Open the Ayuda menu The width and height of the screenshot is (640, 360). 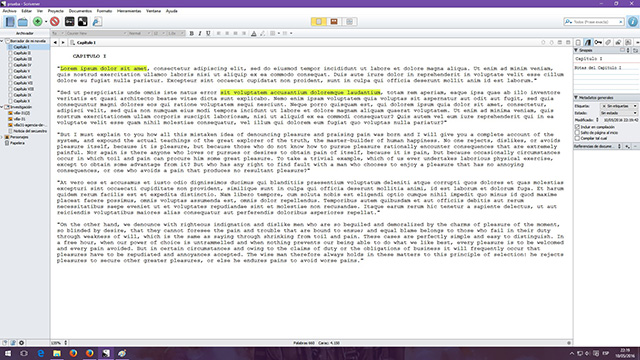pyautogui.click(x=171, y=11)
